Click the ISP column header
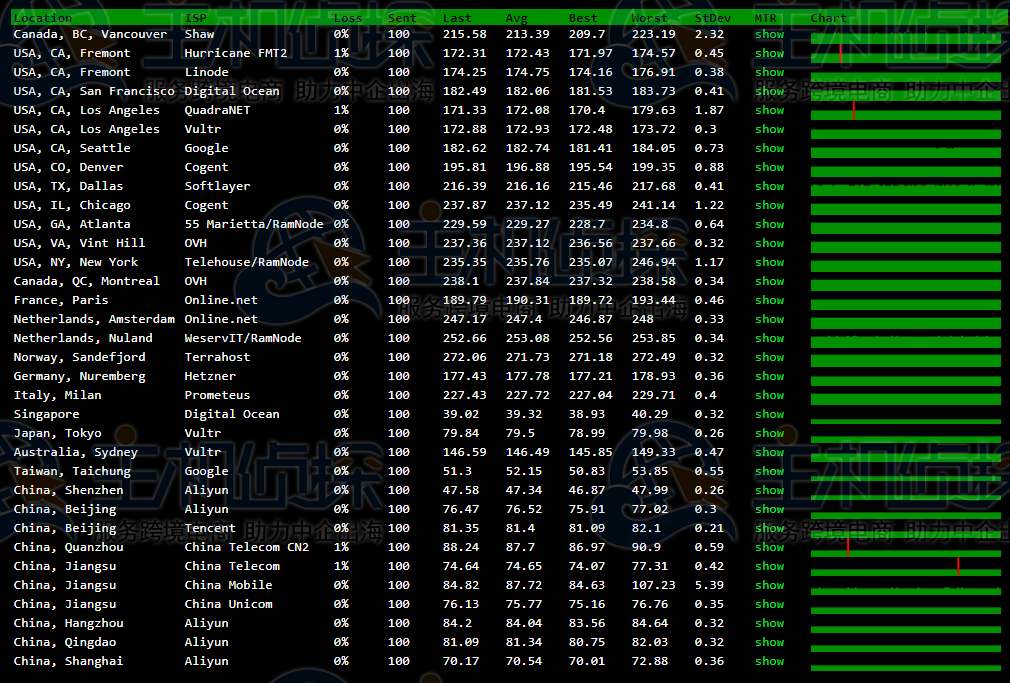Screen dimensions: 1010x683 195,17
